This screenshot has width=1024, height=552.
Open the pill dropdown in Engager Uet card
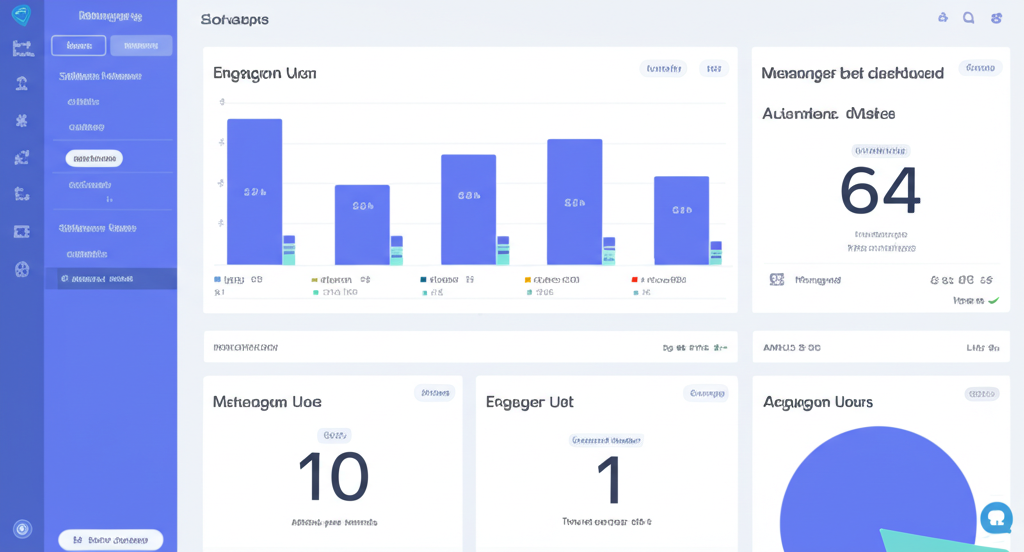pos(706,394)
